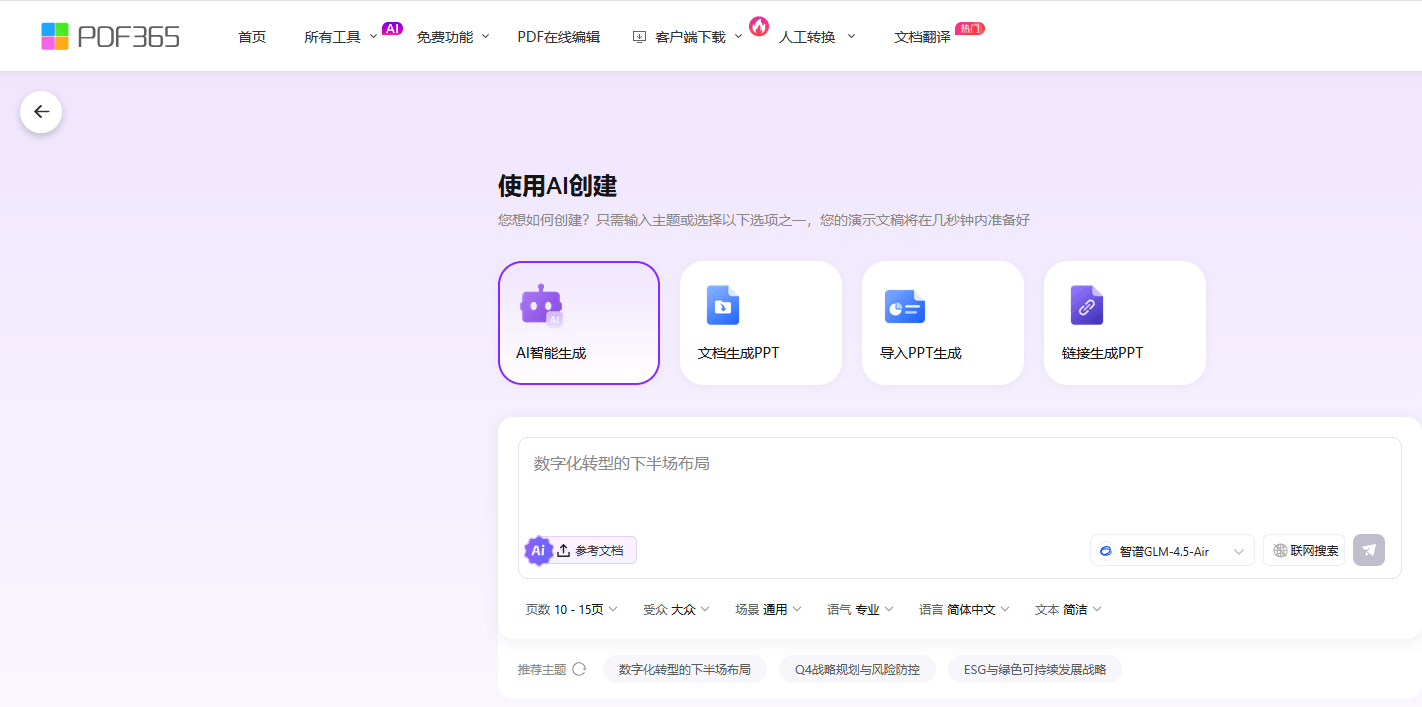
Task: Select the 导入PPT生成 creation card
Action: point(943,323)
